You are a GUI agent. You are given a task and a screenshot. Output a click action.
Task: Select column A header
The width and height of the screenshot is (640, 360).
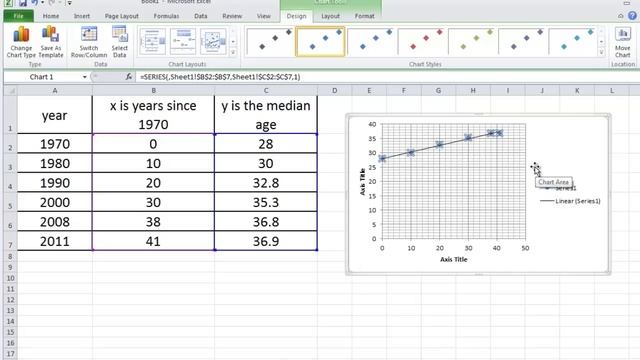click(55, 91)
